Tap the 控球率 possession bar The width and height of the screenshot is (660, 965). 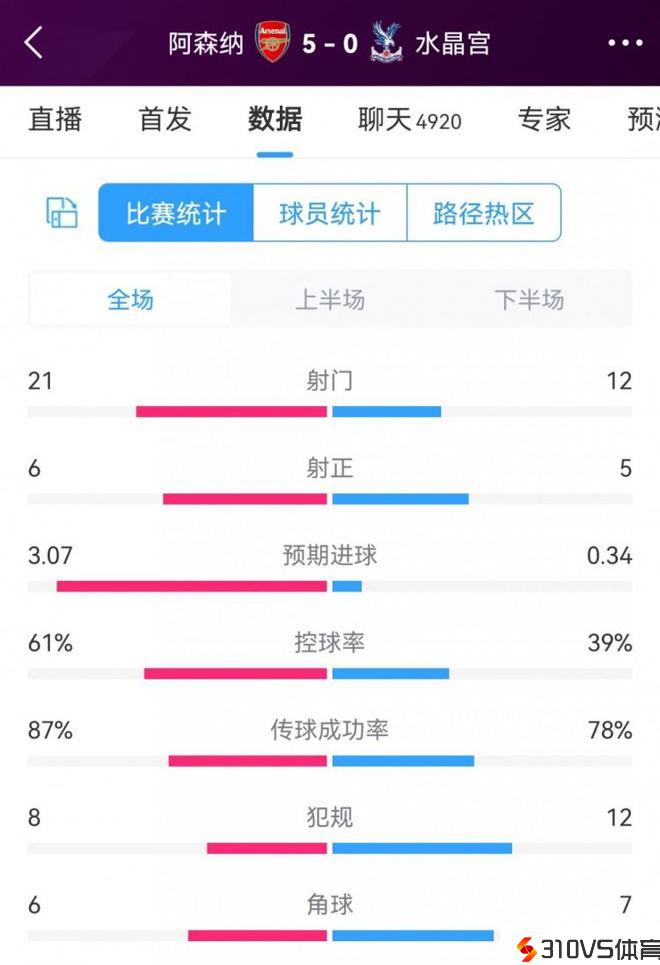330,673
